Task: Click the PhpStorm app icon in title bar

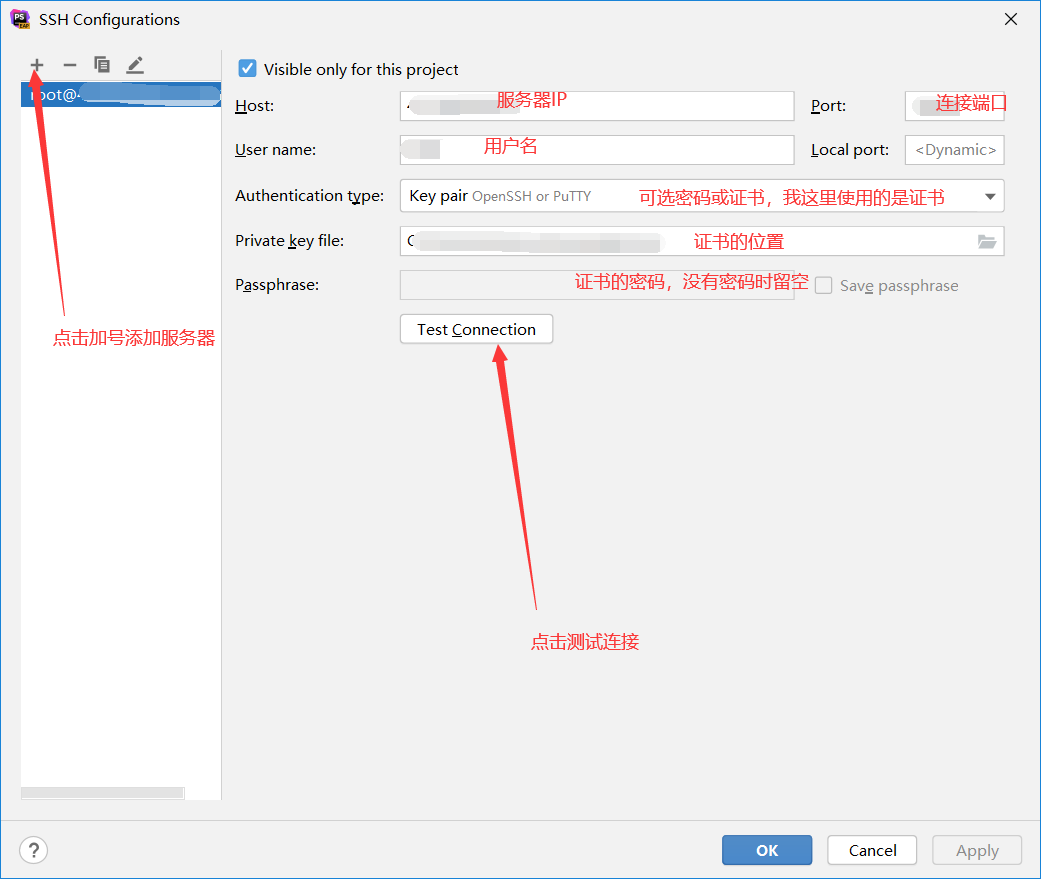Action: (x=21, y=19)
